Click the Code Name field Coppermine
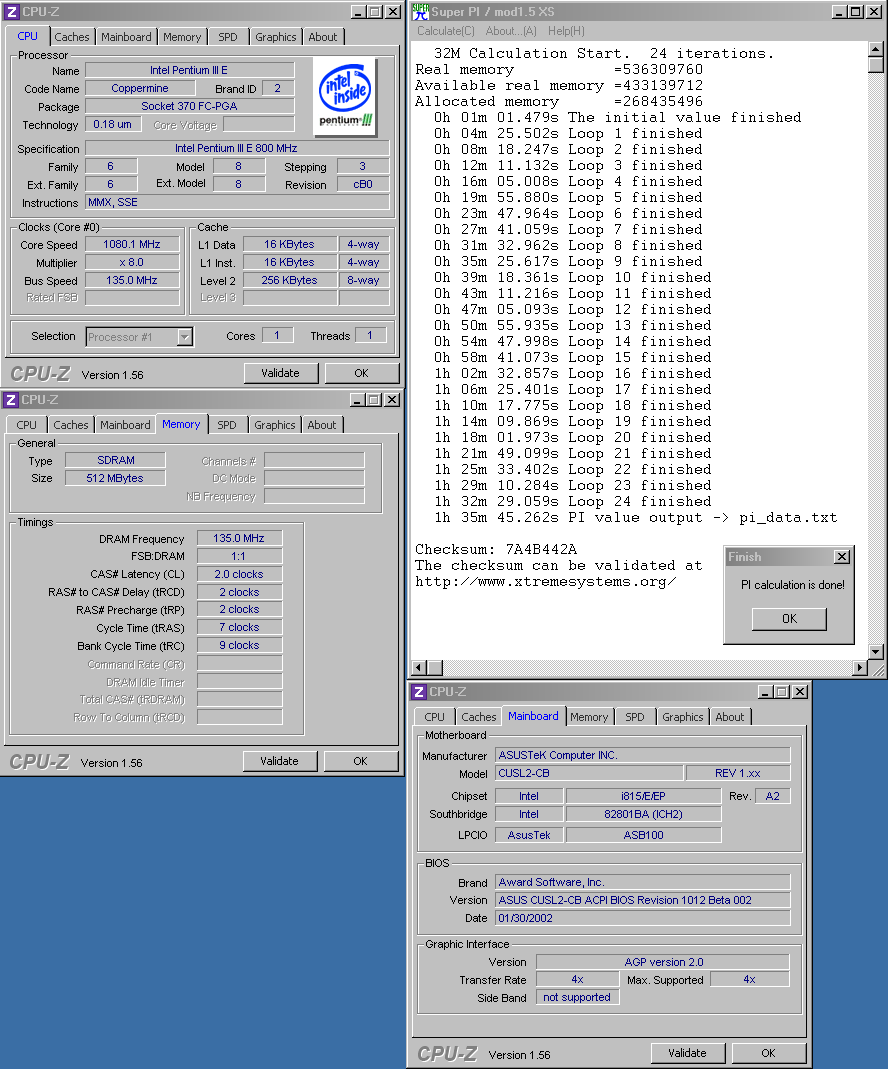 140,88
